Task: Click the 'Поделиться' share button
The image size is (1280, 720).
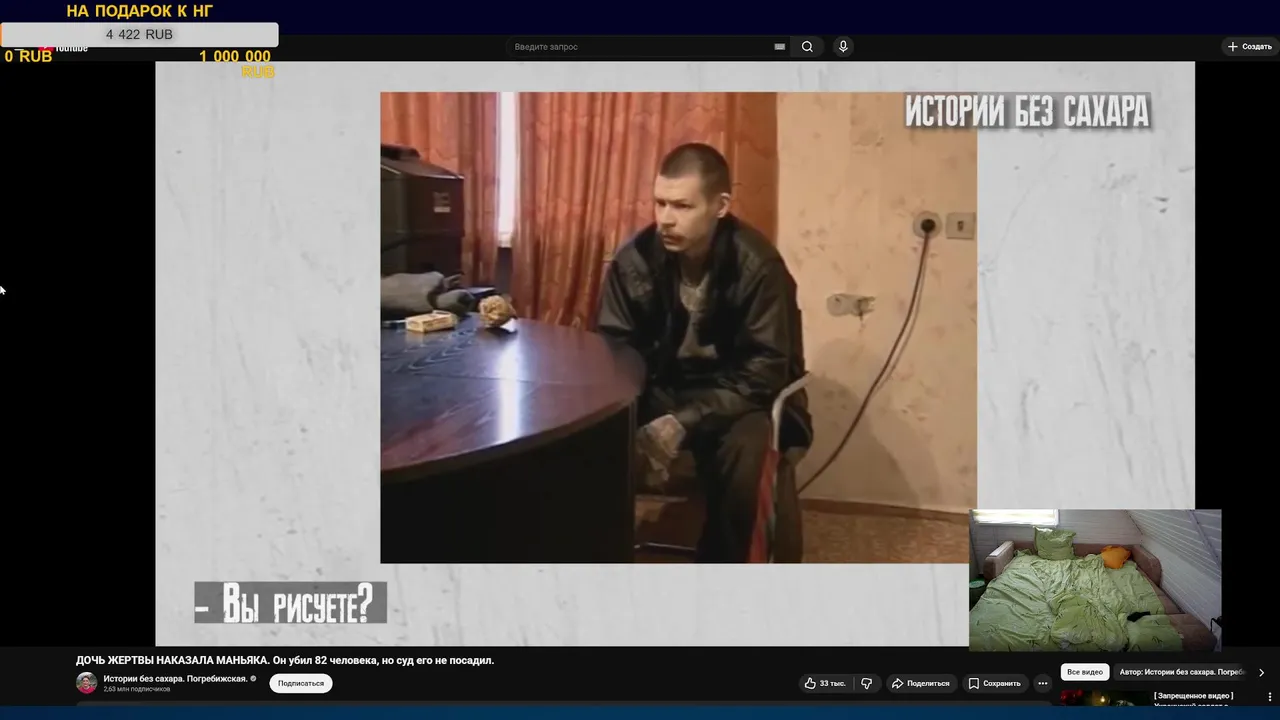Action: [920, 683]
